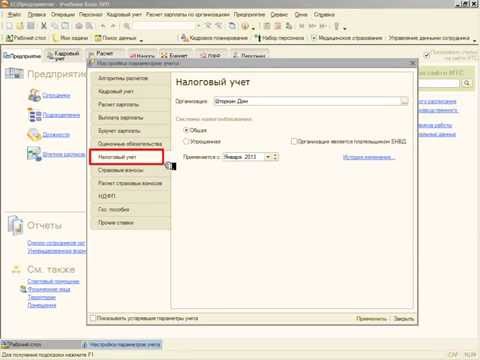Open Поиск данных from the toolbar
480x360 pixels.
pyautogui.click(x=116, y=38)
